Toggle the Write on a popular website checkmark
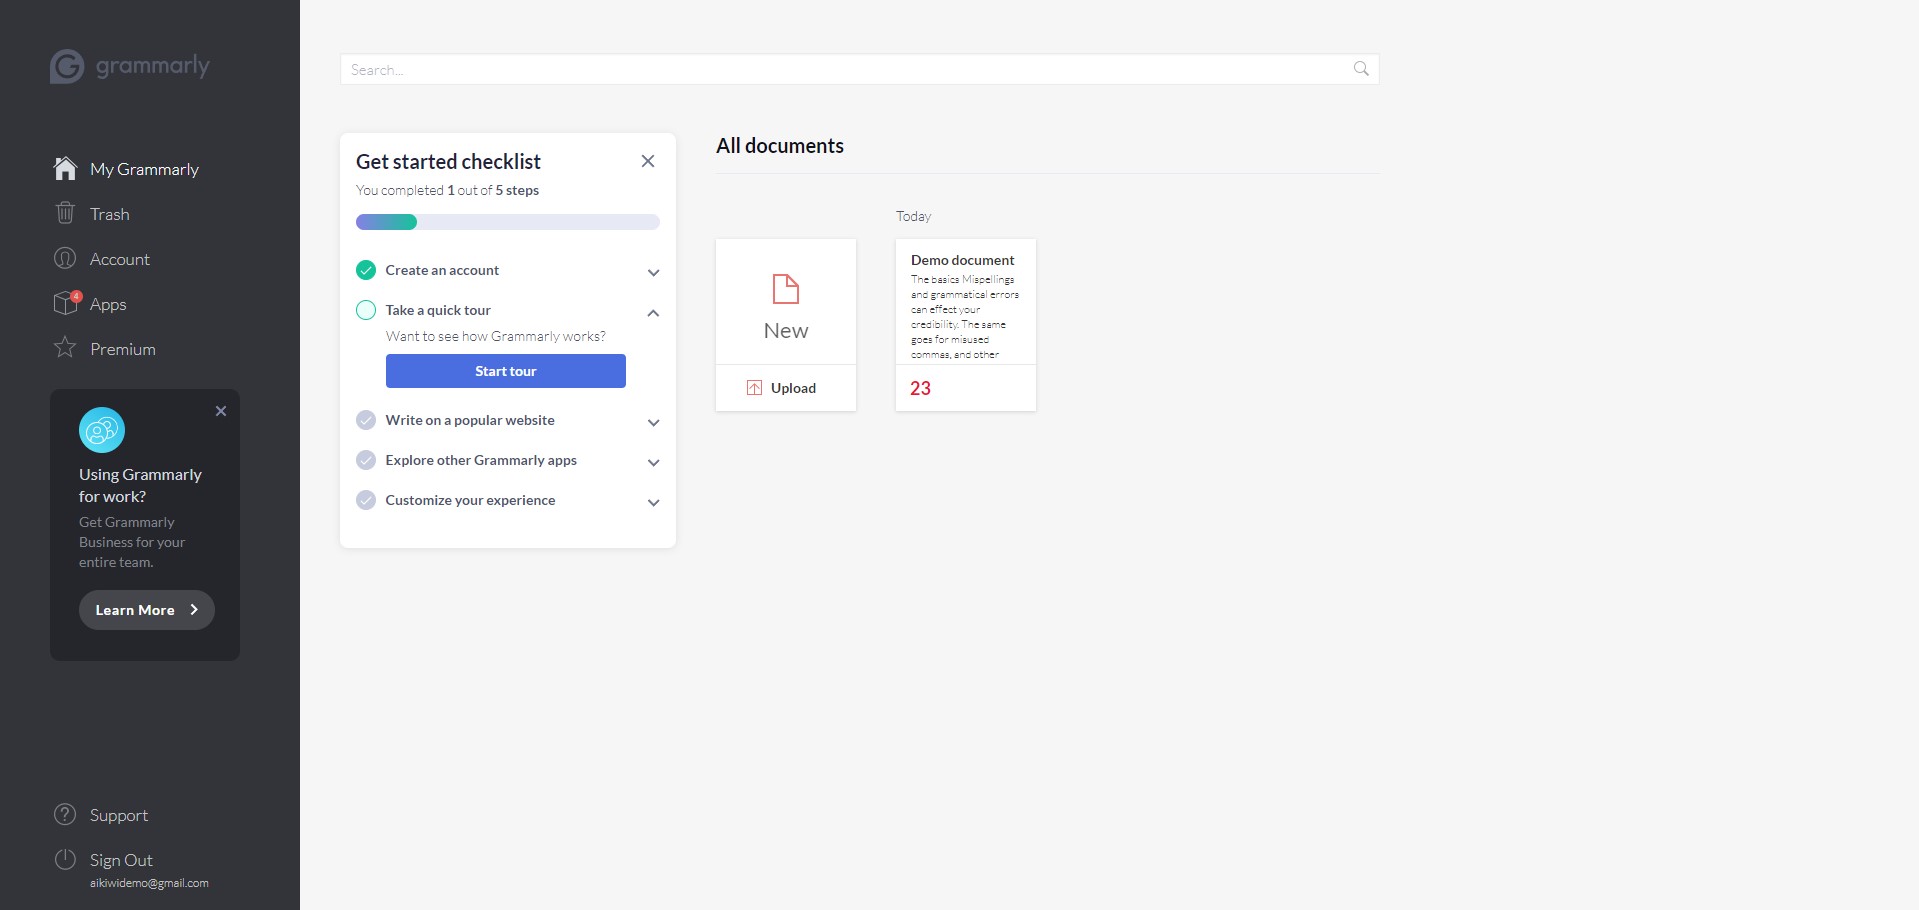This screenshot has height=910, width=1919. click(x=366, y=420)
